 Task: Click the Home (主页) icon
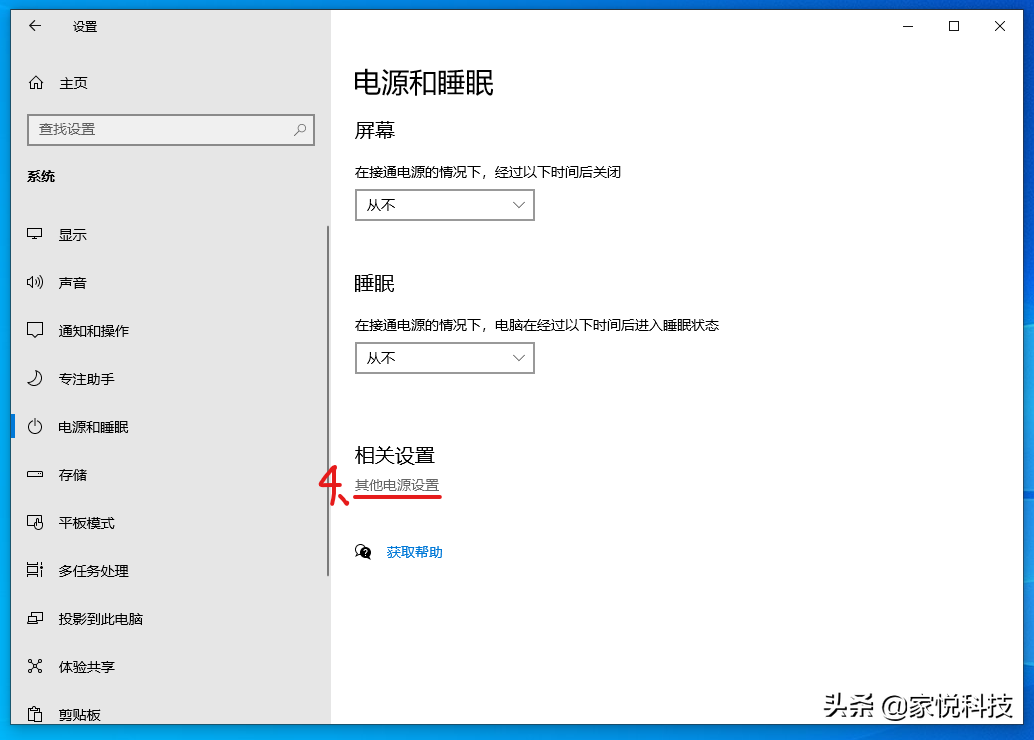(x=36, y=83)
